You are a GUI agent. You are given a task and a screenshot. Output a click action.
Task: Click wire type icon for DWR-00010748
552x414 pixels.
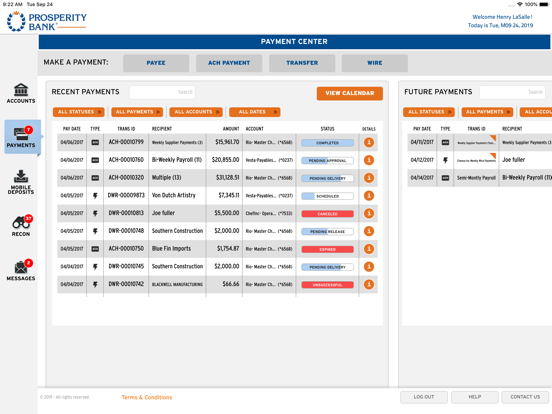95,231
